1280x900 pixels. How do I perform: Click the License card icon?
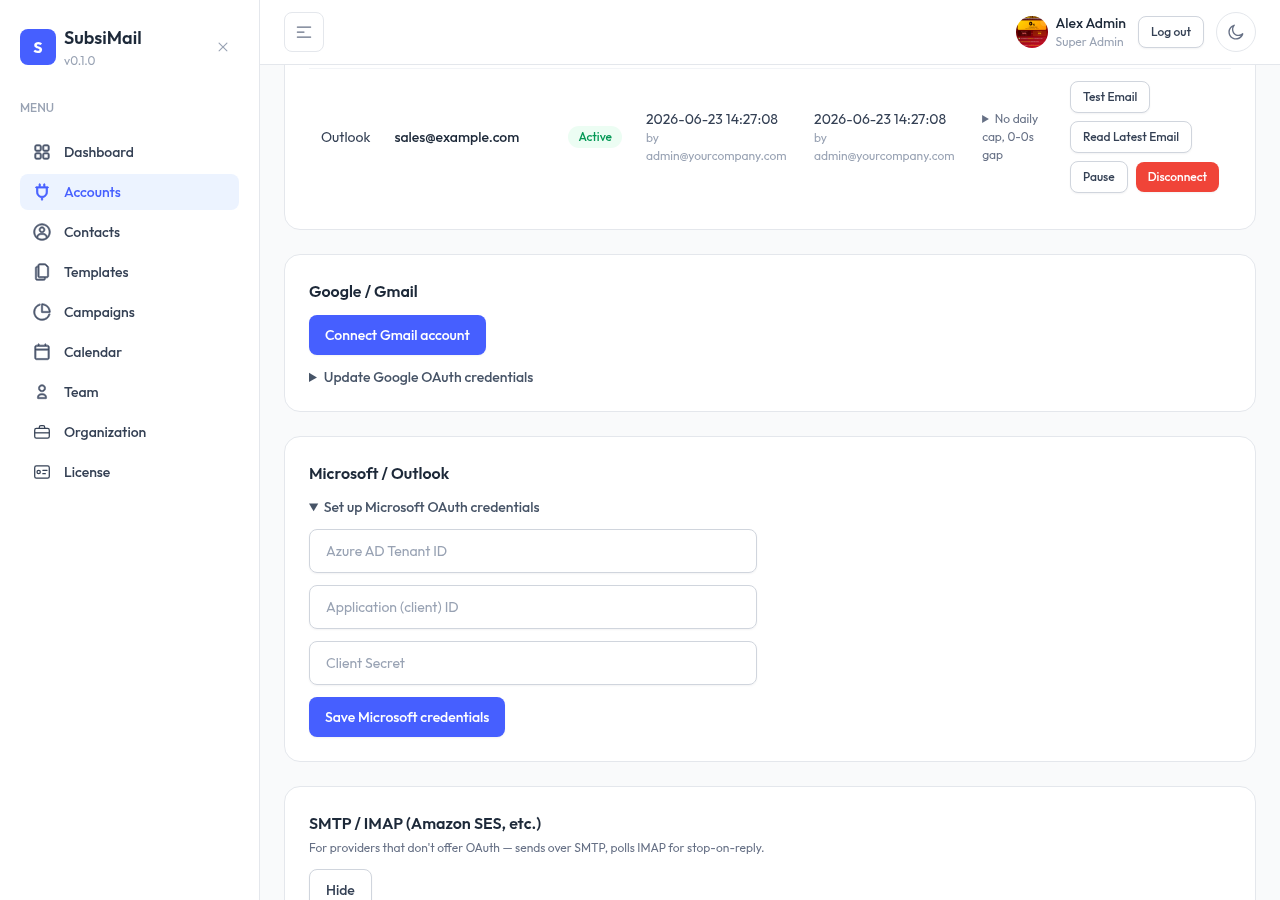pyautogui.click(x=42, y=472)
